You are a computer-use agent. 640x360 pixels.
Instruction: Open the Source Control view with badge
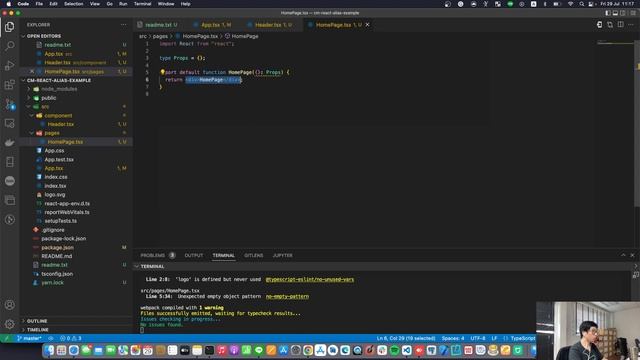pyautogui.click(x=10, y=104)
